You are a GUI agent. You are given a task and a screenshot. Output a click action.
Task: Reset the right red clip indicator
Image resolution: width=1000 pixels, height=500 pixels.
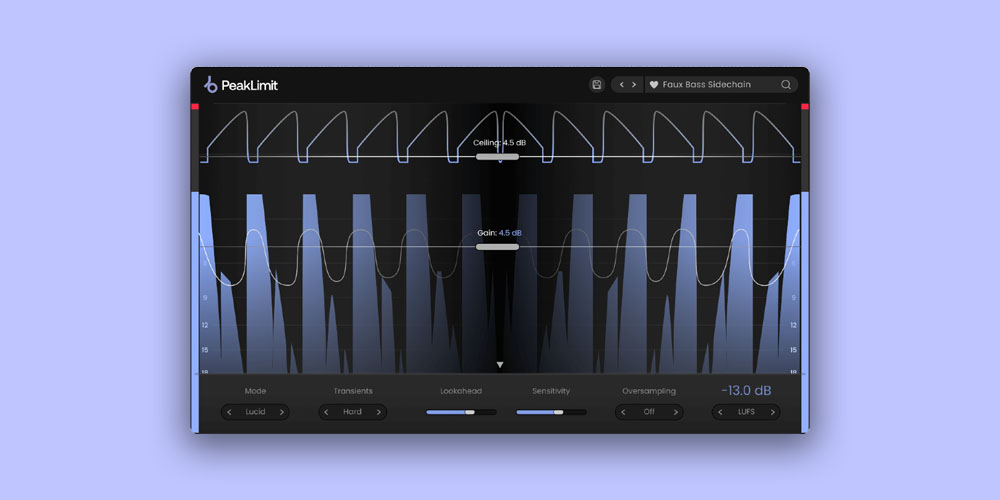coord(805,106)
